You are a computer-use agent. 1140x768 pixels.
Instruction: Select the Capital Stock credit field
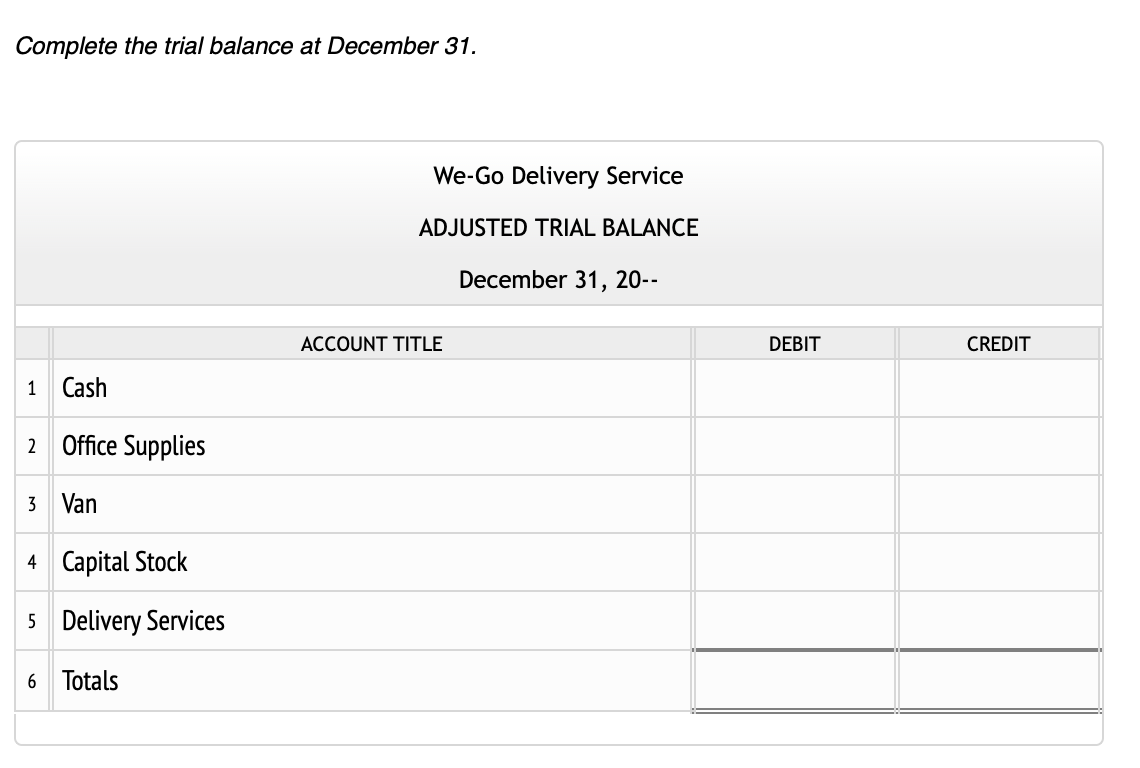(x=998, y=562)
